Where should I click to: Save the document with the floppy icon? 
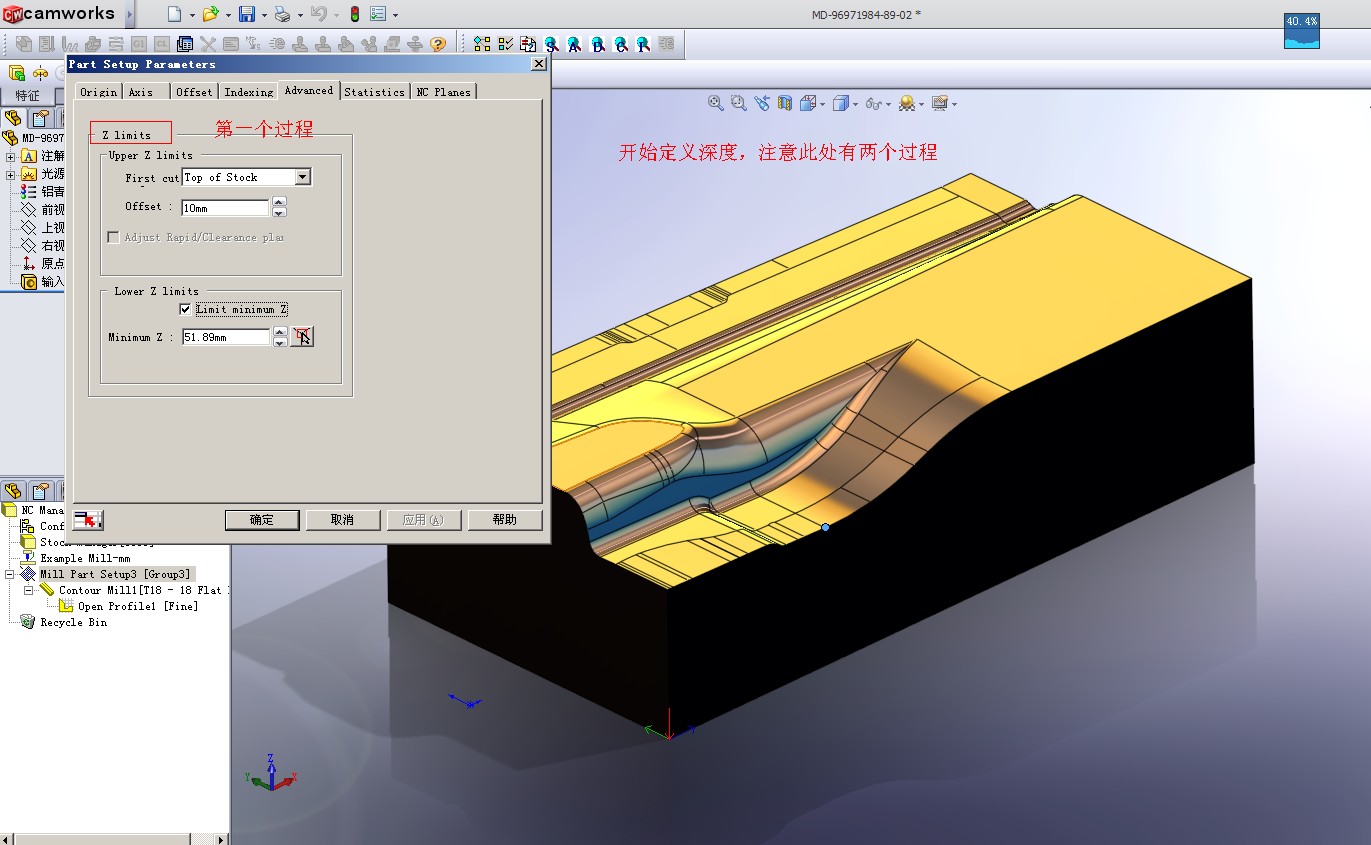coord(247,14)
